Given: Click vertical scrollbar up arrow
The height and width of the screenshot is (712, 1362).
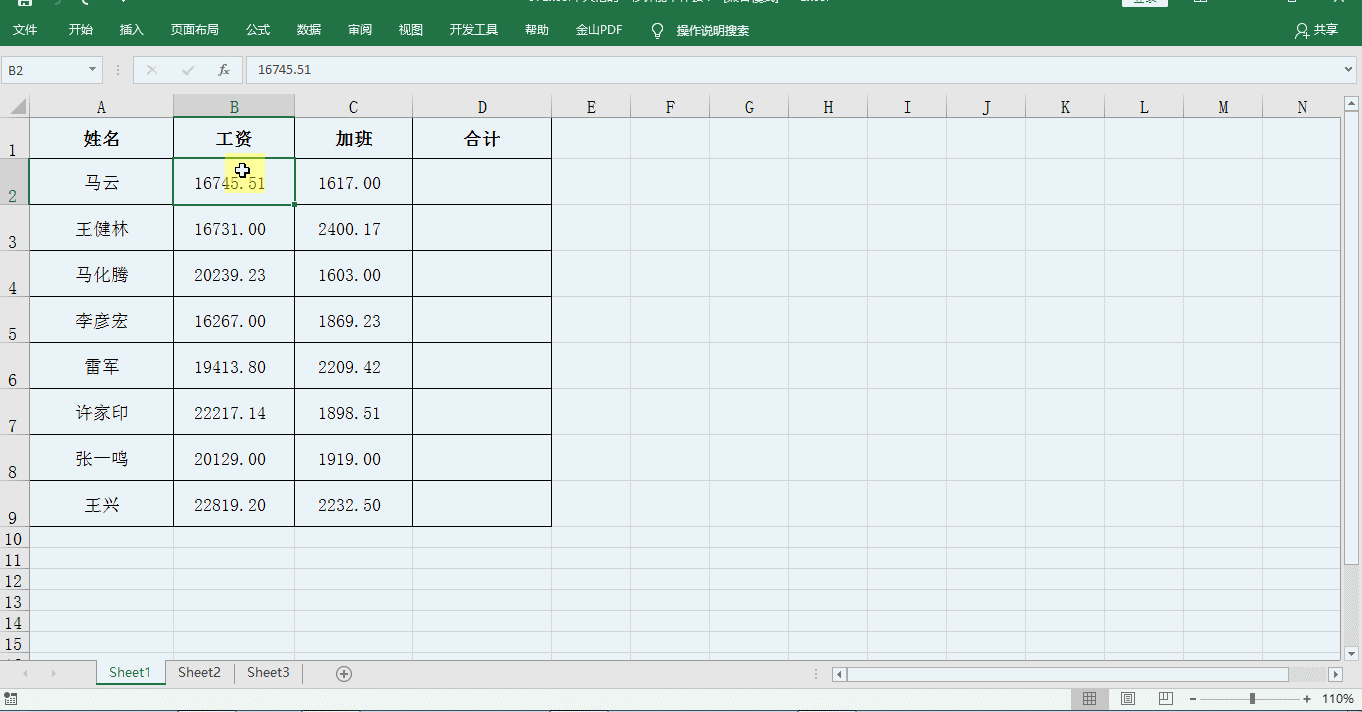Looking at the screenshot, I should tap(1352, 103).
